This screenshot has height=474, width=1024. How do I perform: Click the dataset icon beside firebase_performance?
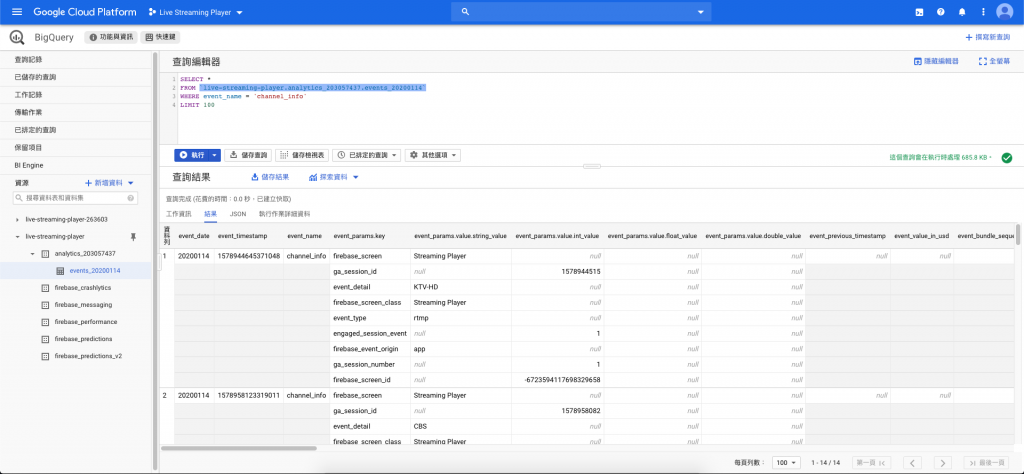45,322
